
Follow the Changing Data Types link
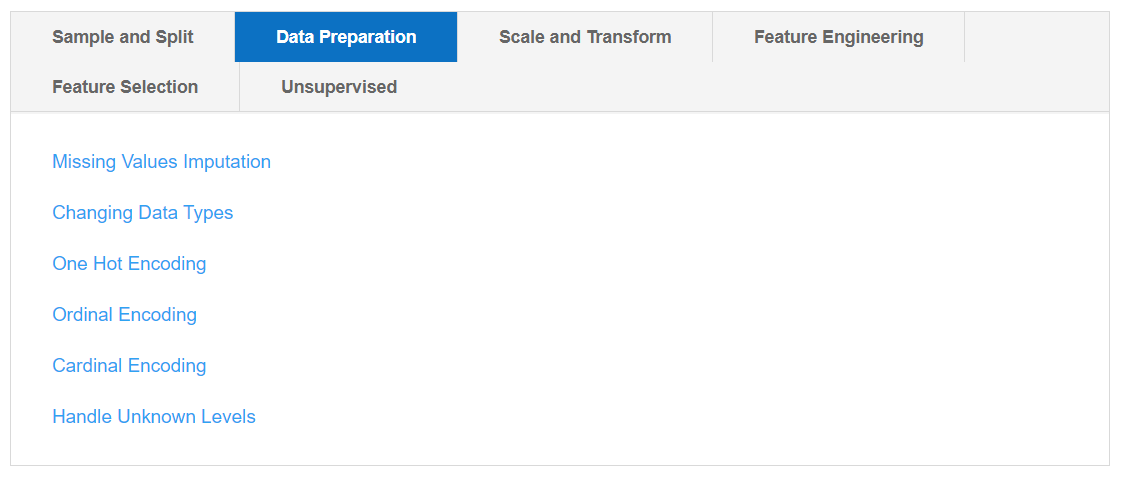coord(142,213)
